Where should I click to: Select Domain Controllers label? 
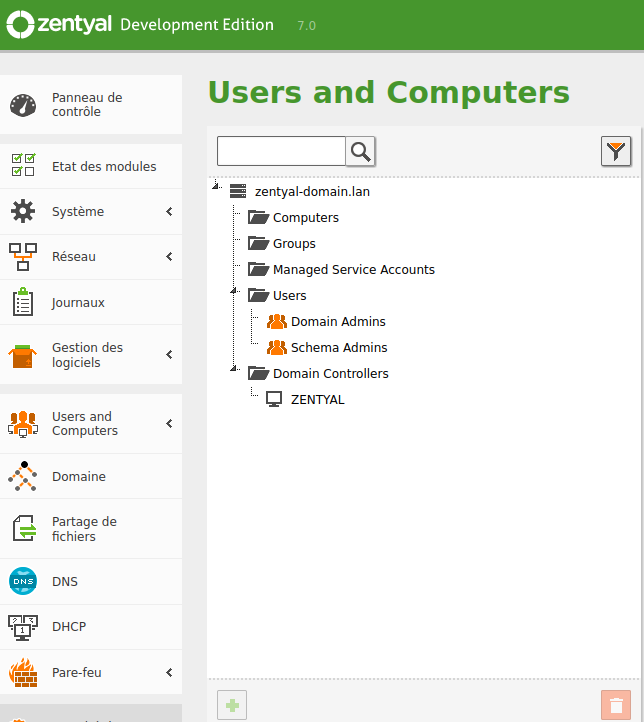coord(331,373)
